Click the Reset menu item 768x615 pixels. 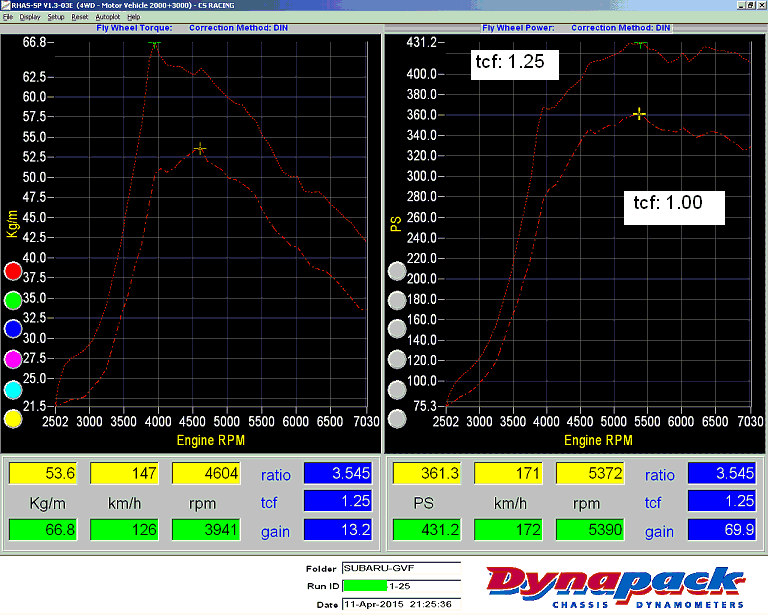coord(80,17)
